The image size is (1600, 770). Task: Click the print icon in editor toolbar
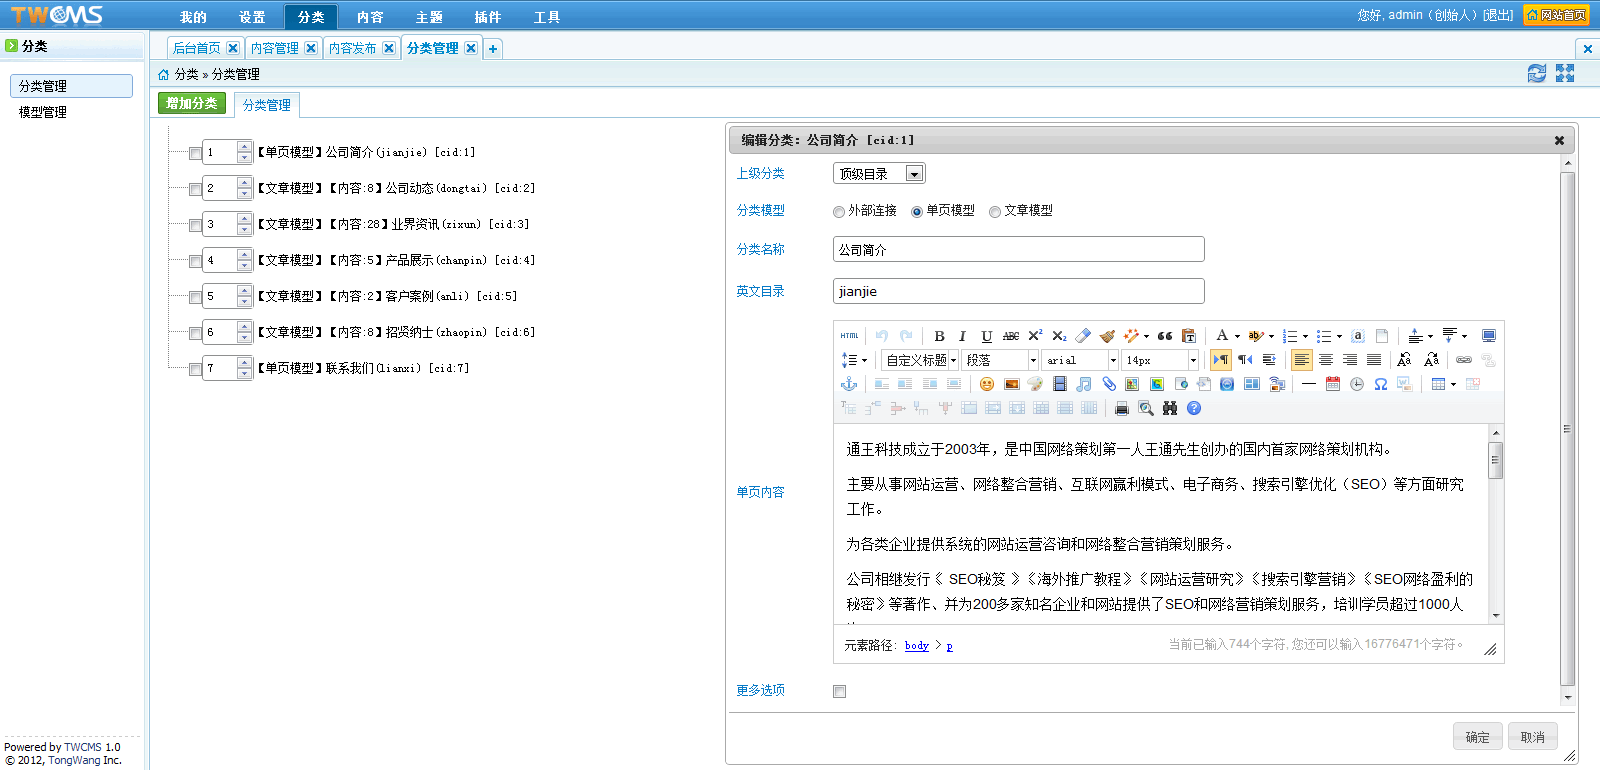point(1122,408)
